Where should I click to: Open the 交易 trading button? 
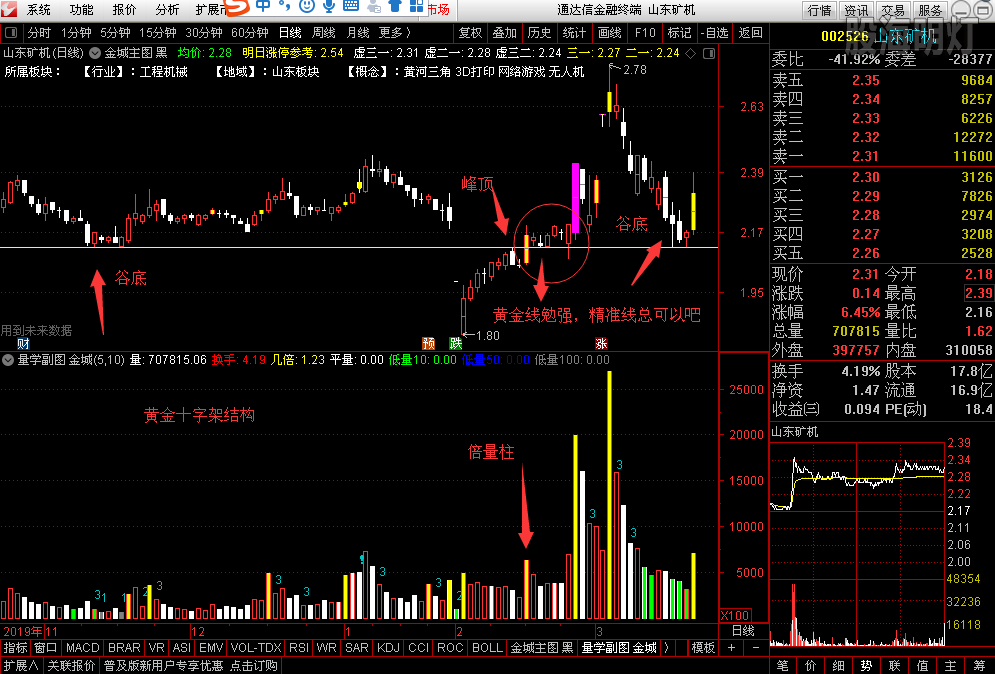click(x=893, y=11)
